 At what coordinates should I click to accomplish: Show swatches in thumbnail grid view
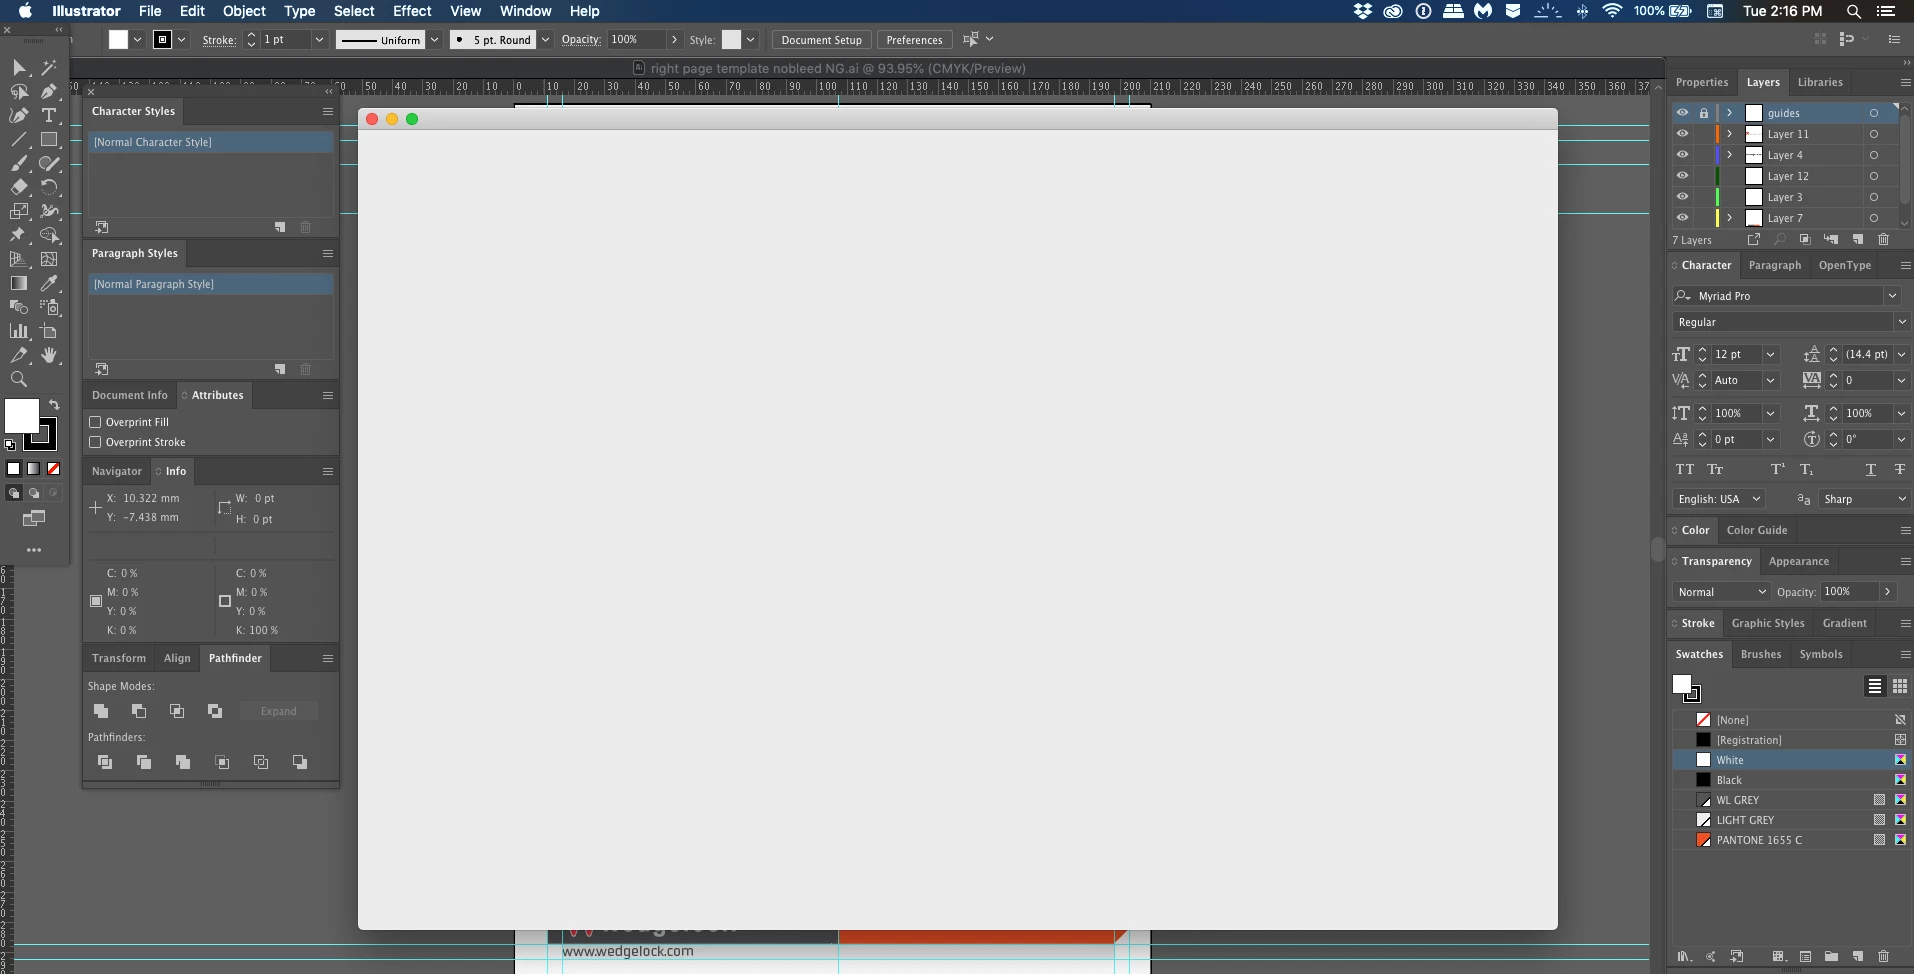tap(1900, 686)
